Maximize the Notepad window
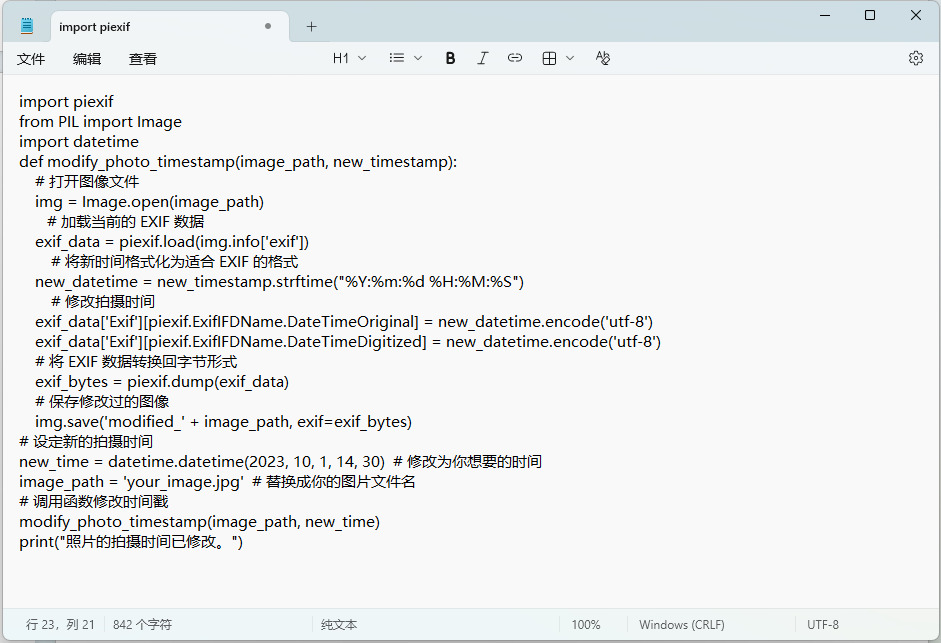The height and width of the screenshot is (643, 941). pyautogui.click(x=870, y=15)
